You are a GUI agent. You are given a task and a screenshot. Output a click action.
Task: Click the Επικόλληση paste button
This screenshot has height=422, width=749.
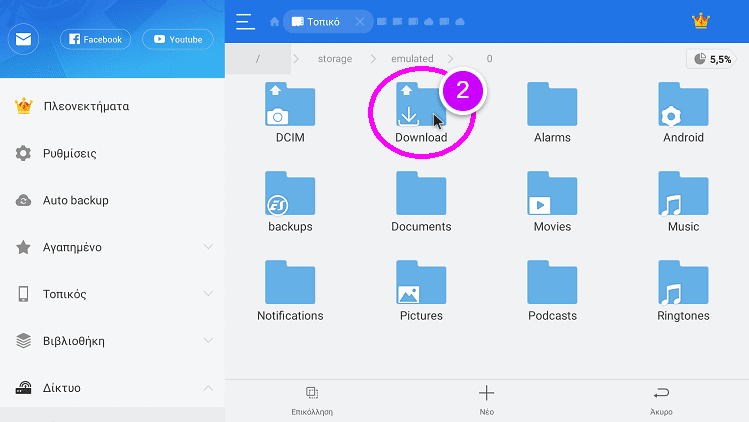pyautogui.click(x=312, y=400)
